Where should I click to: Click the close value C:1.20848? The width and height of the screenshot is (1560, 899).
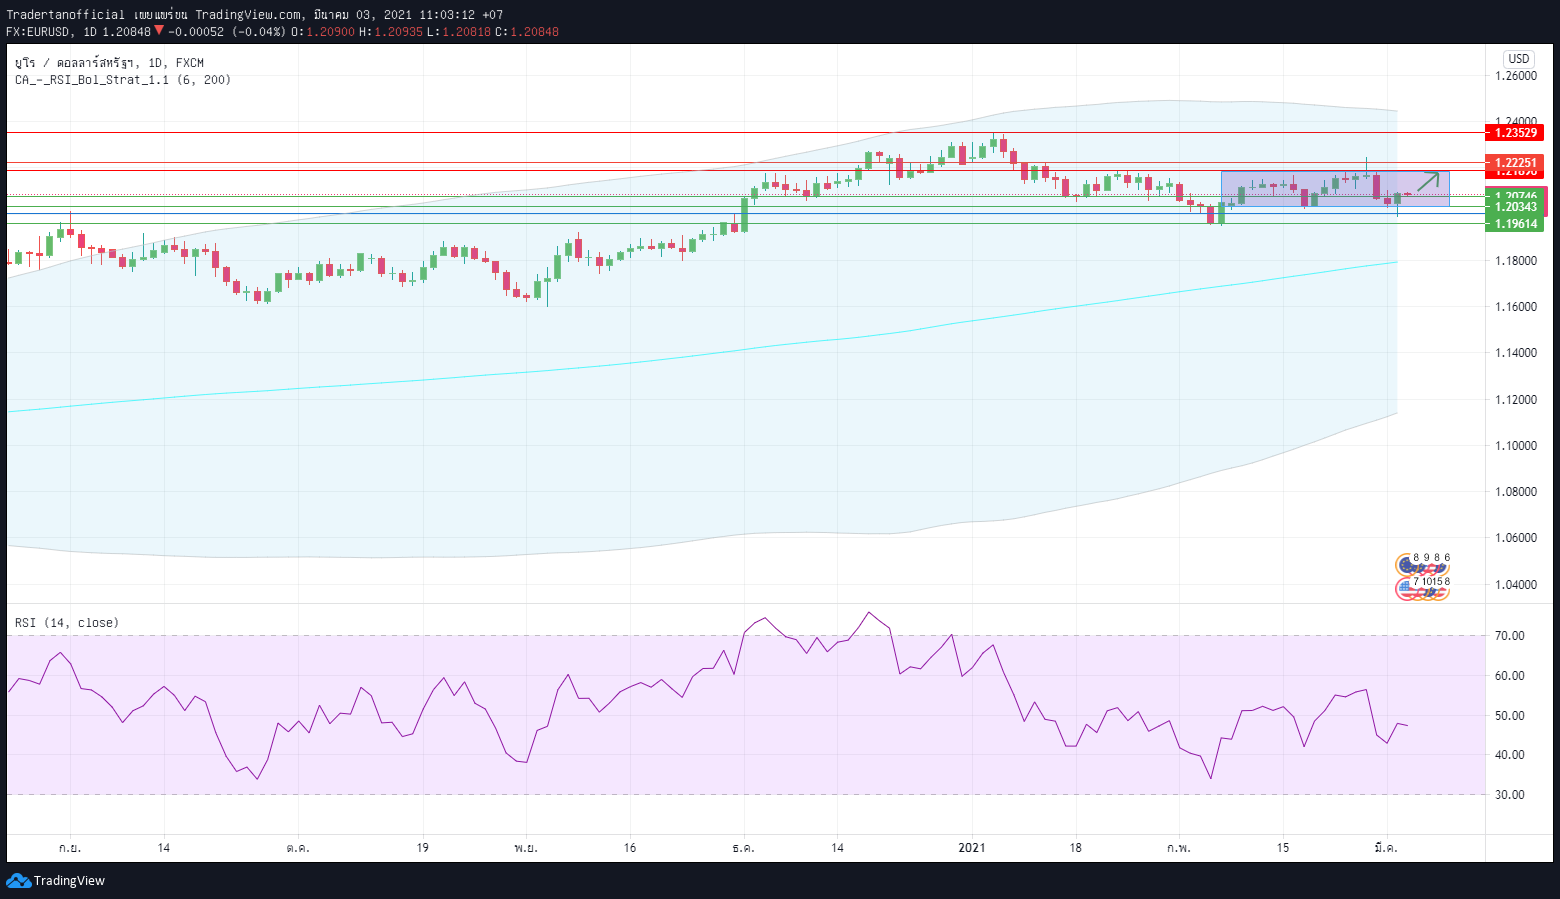point(527,32)
